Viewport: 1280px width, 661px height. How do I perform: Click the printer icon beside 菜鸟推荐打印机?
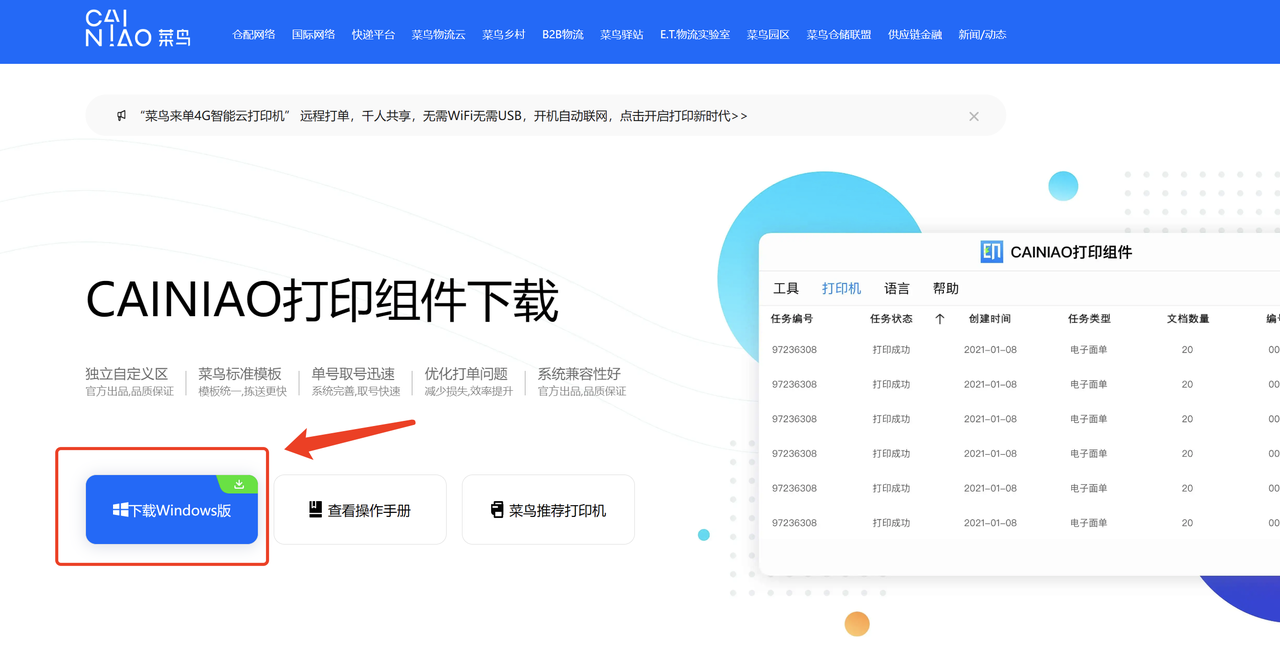pyautogui.click(x=496, y=509)
